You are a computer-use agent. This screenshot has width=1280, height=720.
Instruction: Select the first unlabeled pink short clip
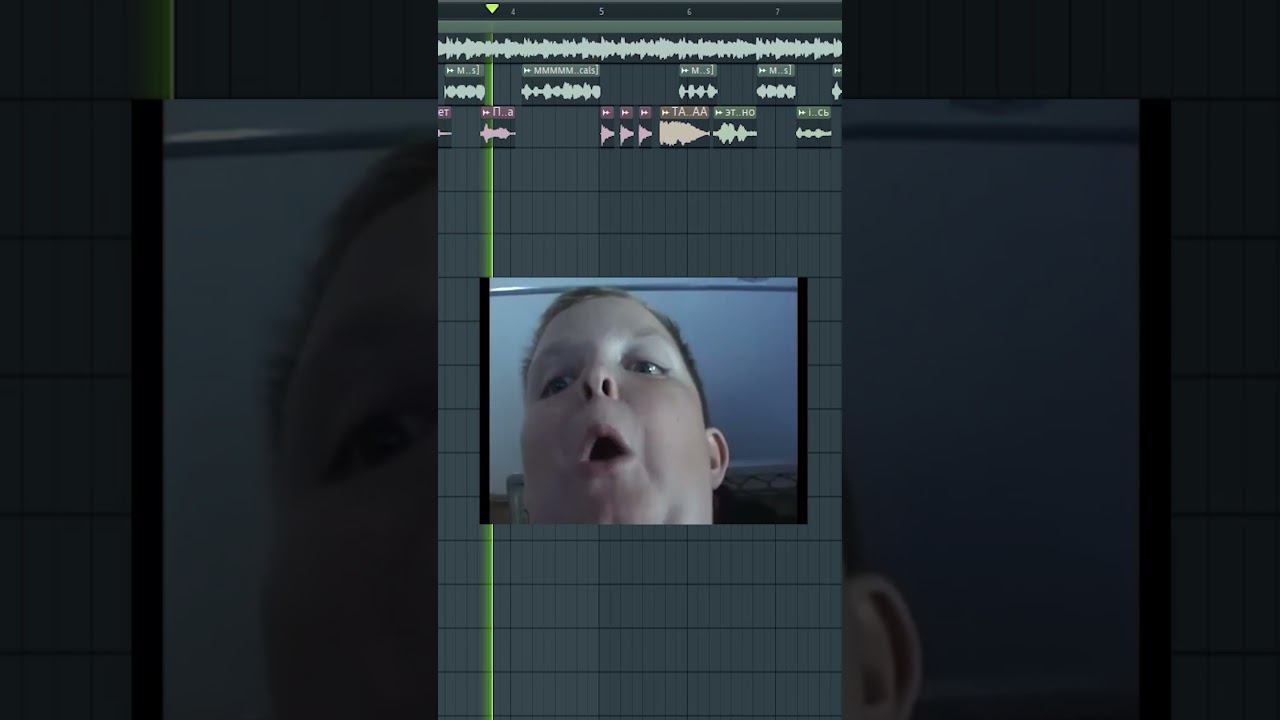coord(607,126)
